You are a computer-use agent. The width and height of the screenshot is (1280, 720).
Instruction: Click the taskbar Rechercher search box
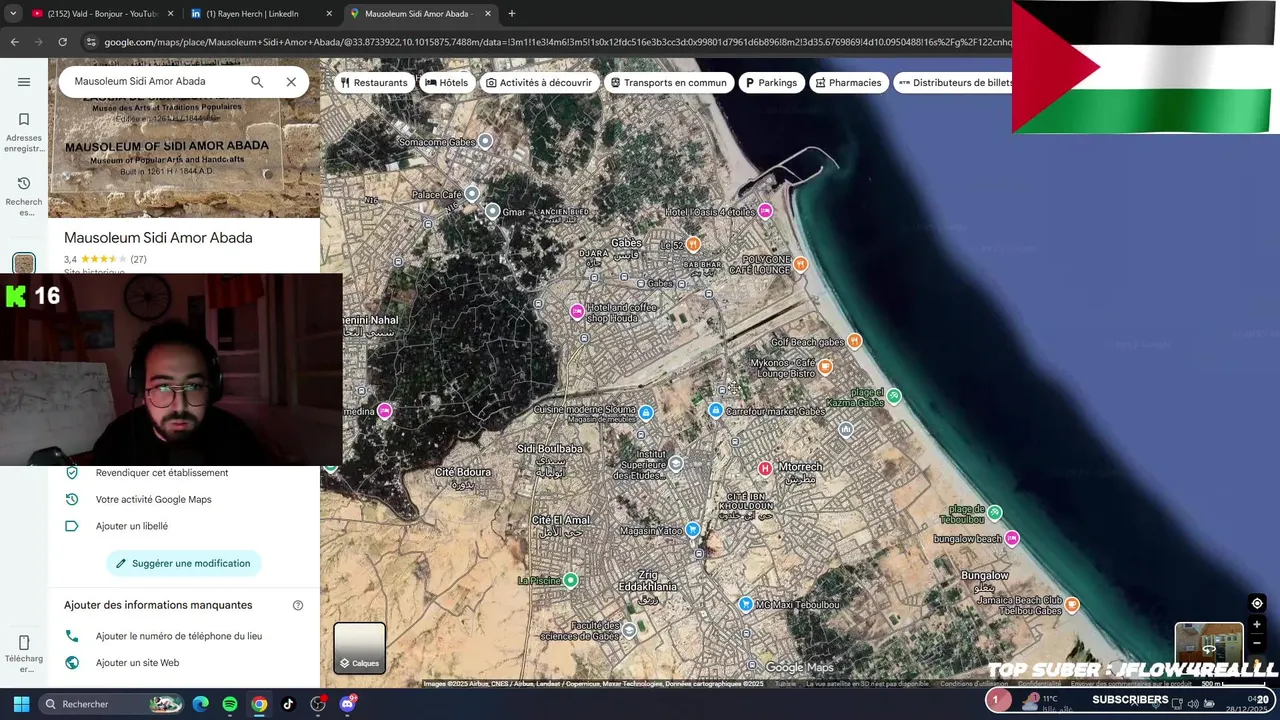112,704
